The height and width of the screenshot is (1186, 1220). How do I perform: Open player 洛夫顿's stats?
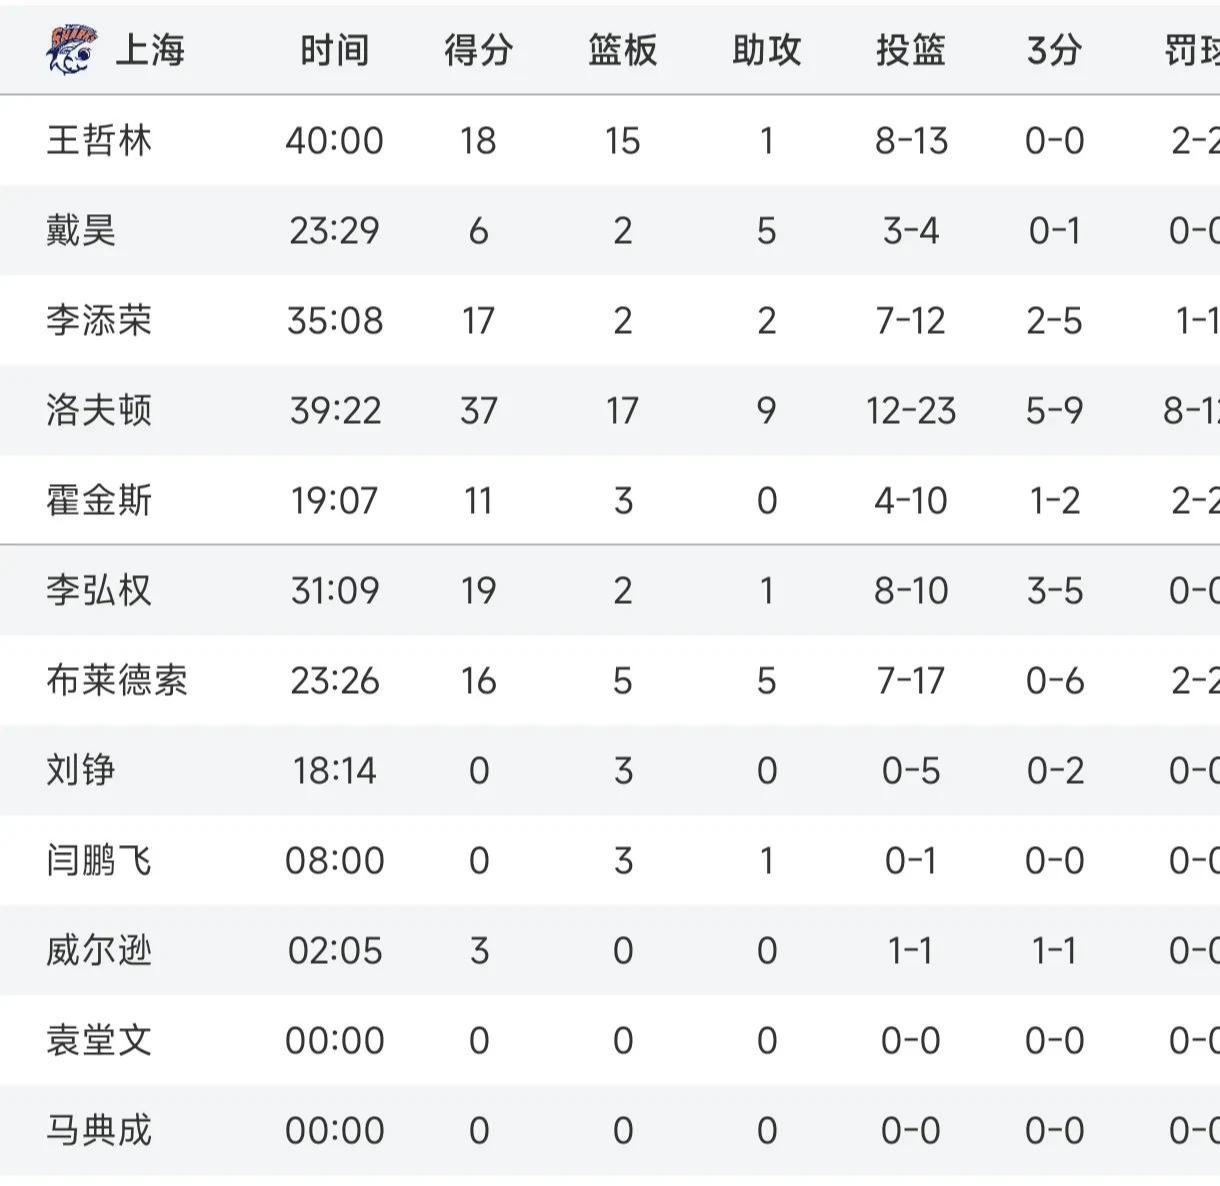pos(99,410)
